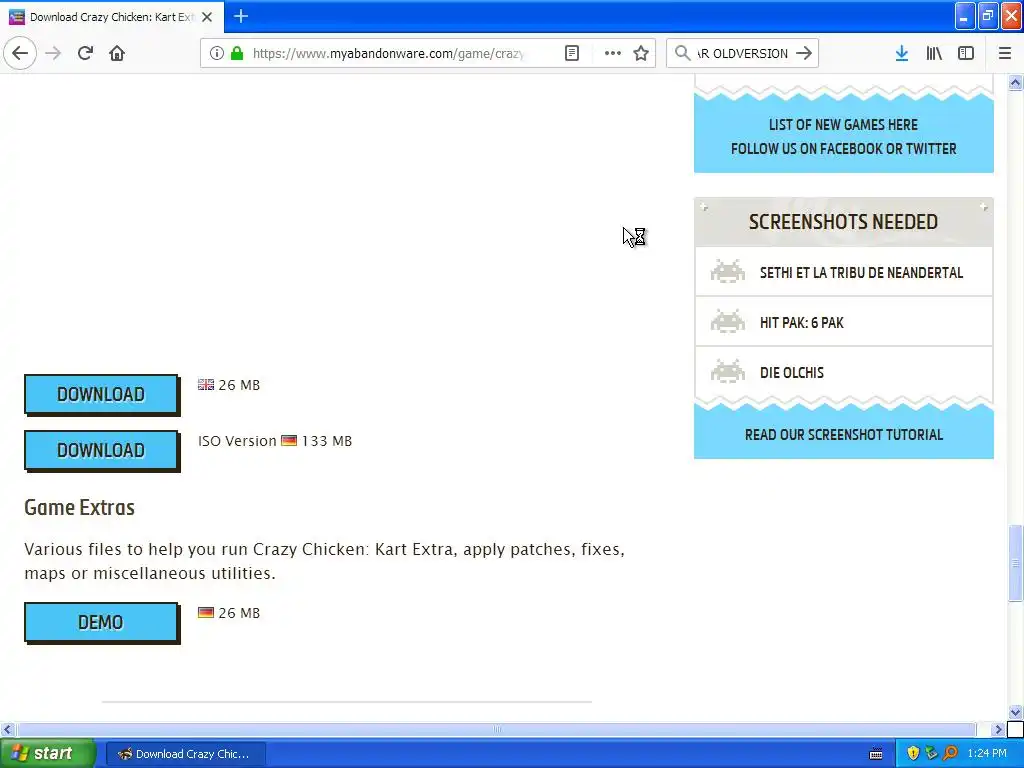Click the German flag beside 133 MB
The height and width of the screenshot is (768, 1024).
[289, 441]
